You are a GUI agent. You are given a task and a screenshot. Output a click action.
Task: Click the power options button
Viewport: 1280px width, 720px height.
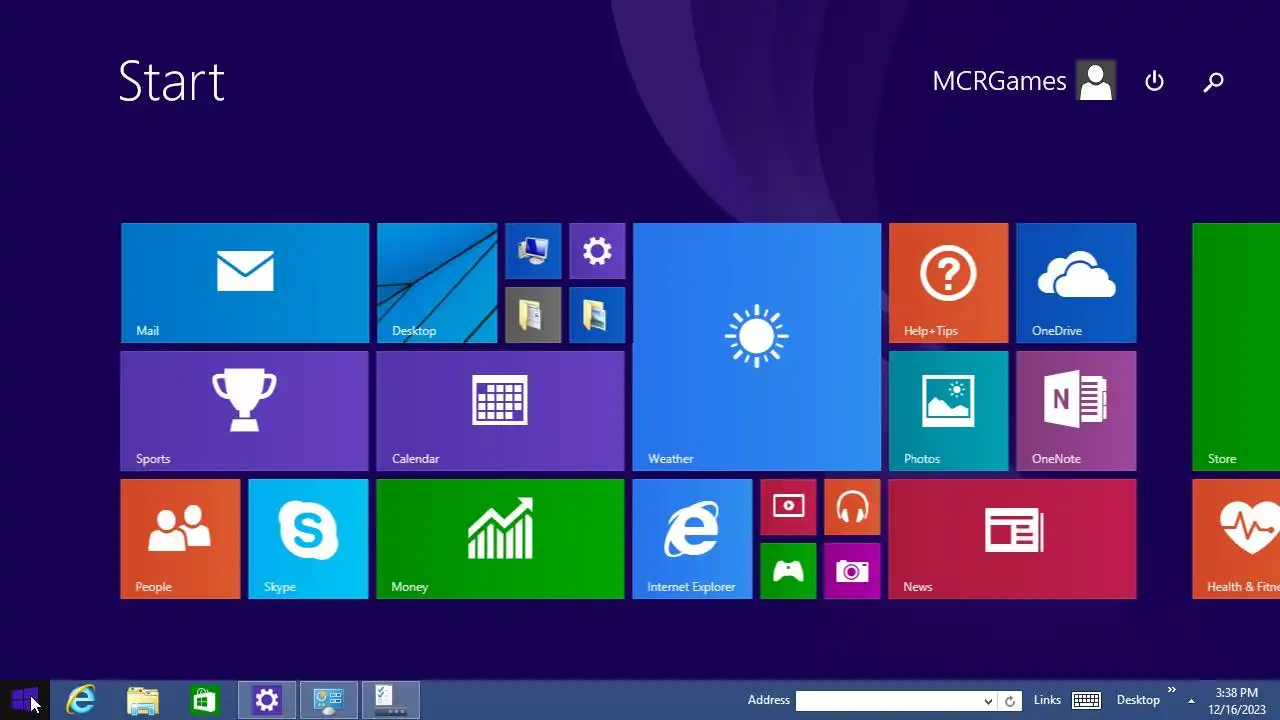coord(1154,81)
